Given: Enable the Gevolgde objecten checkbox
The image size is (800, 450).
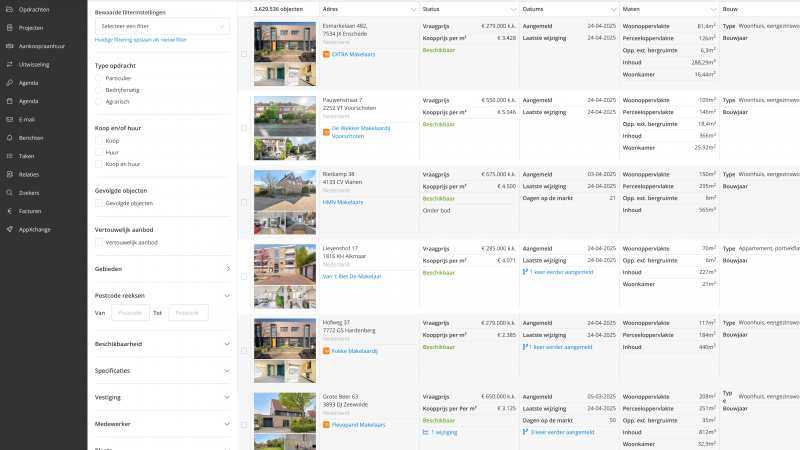Looking at the screenshot, I should 99,203.
